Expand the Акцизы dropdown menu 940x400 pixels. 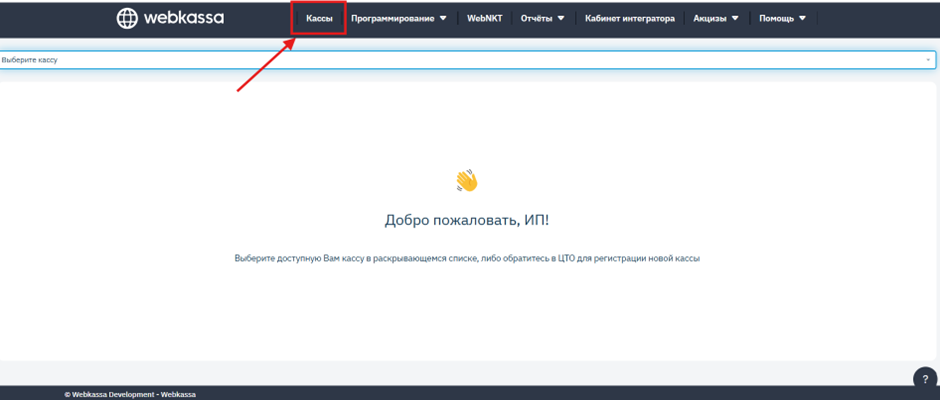716,19
